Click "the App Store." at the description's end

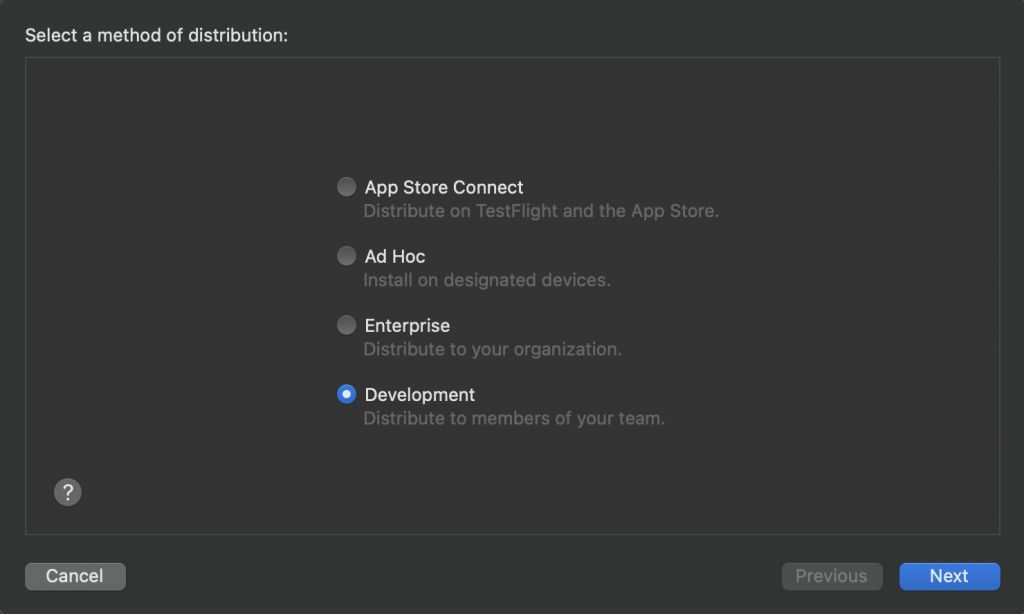[x=660, y=211]
